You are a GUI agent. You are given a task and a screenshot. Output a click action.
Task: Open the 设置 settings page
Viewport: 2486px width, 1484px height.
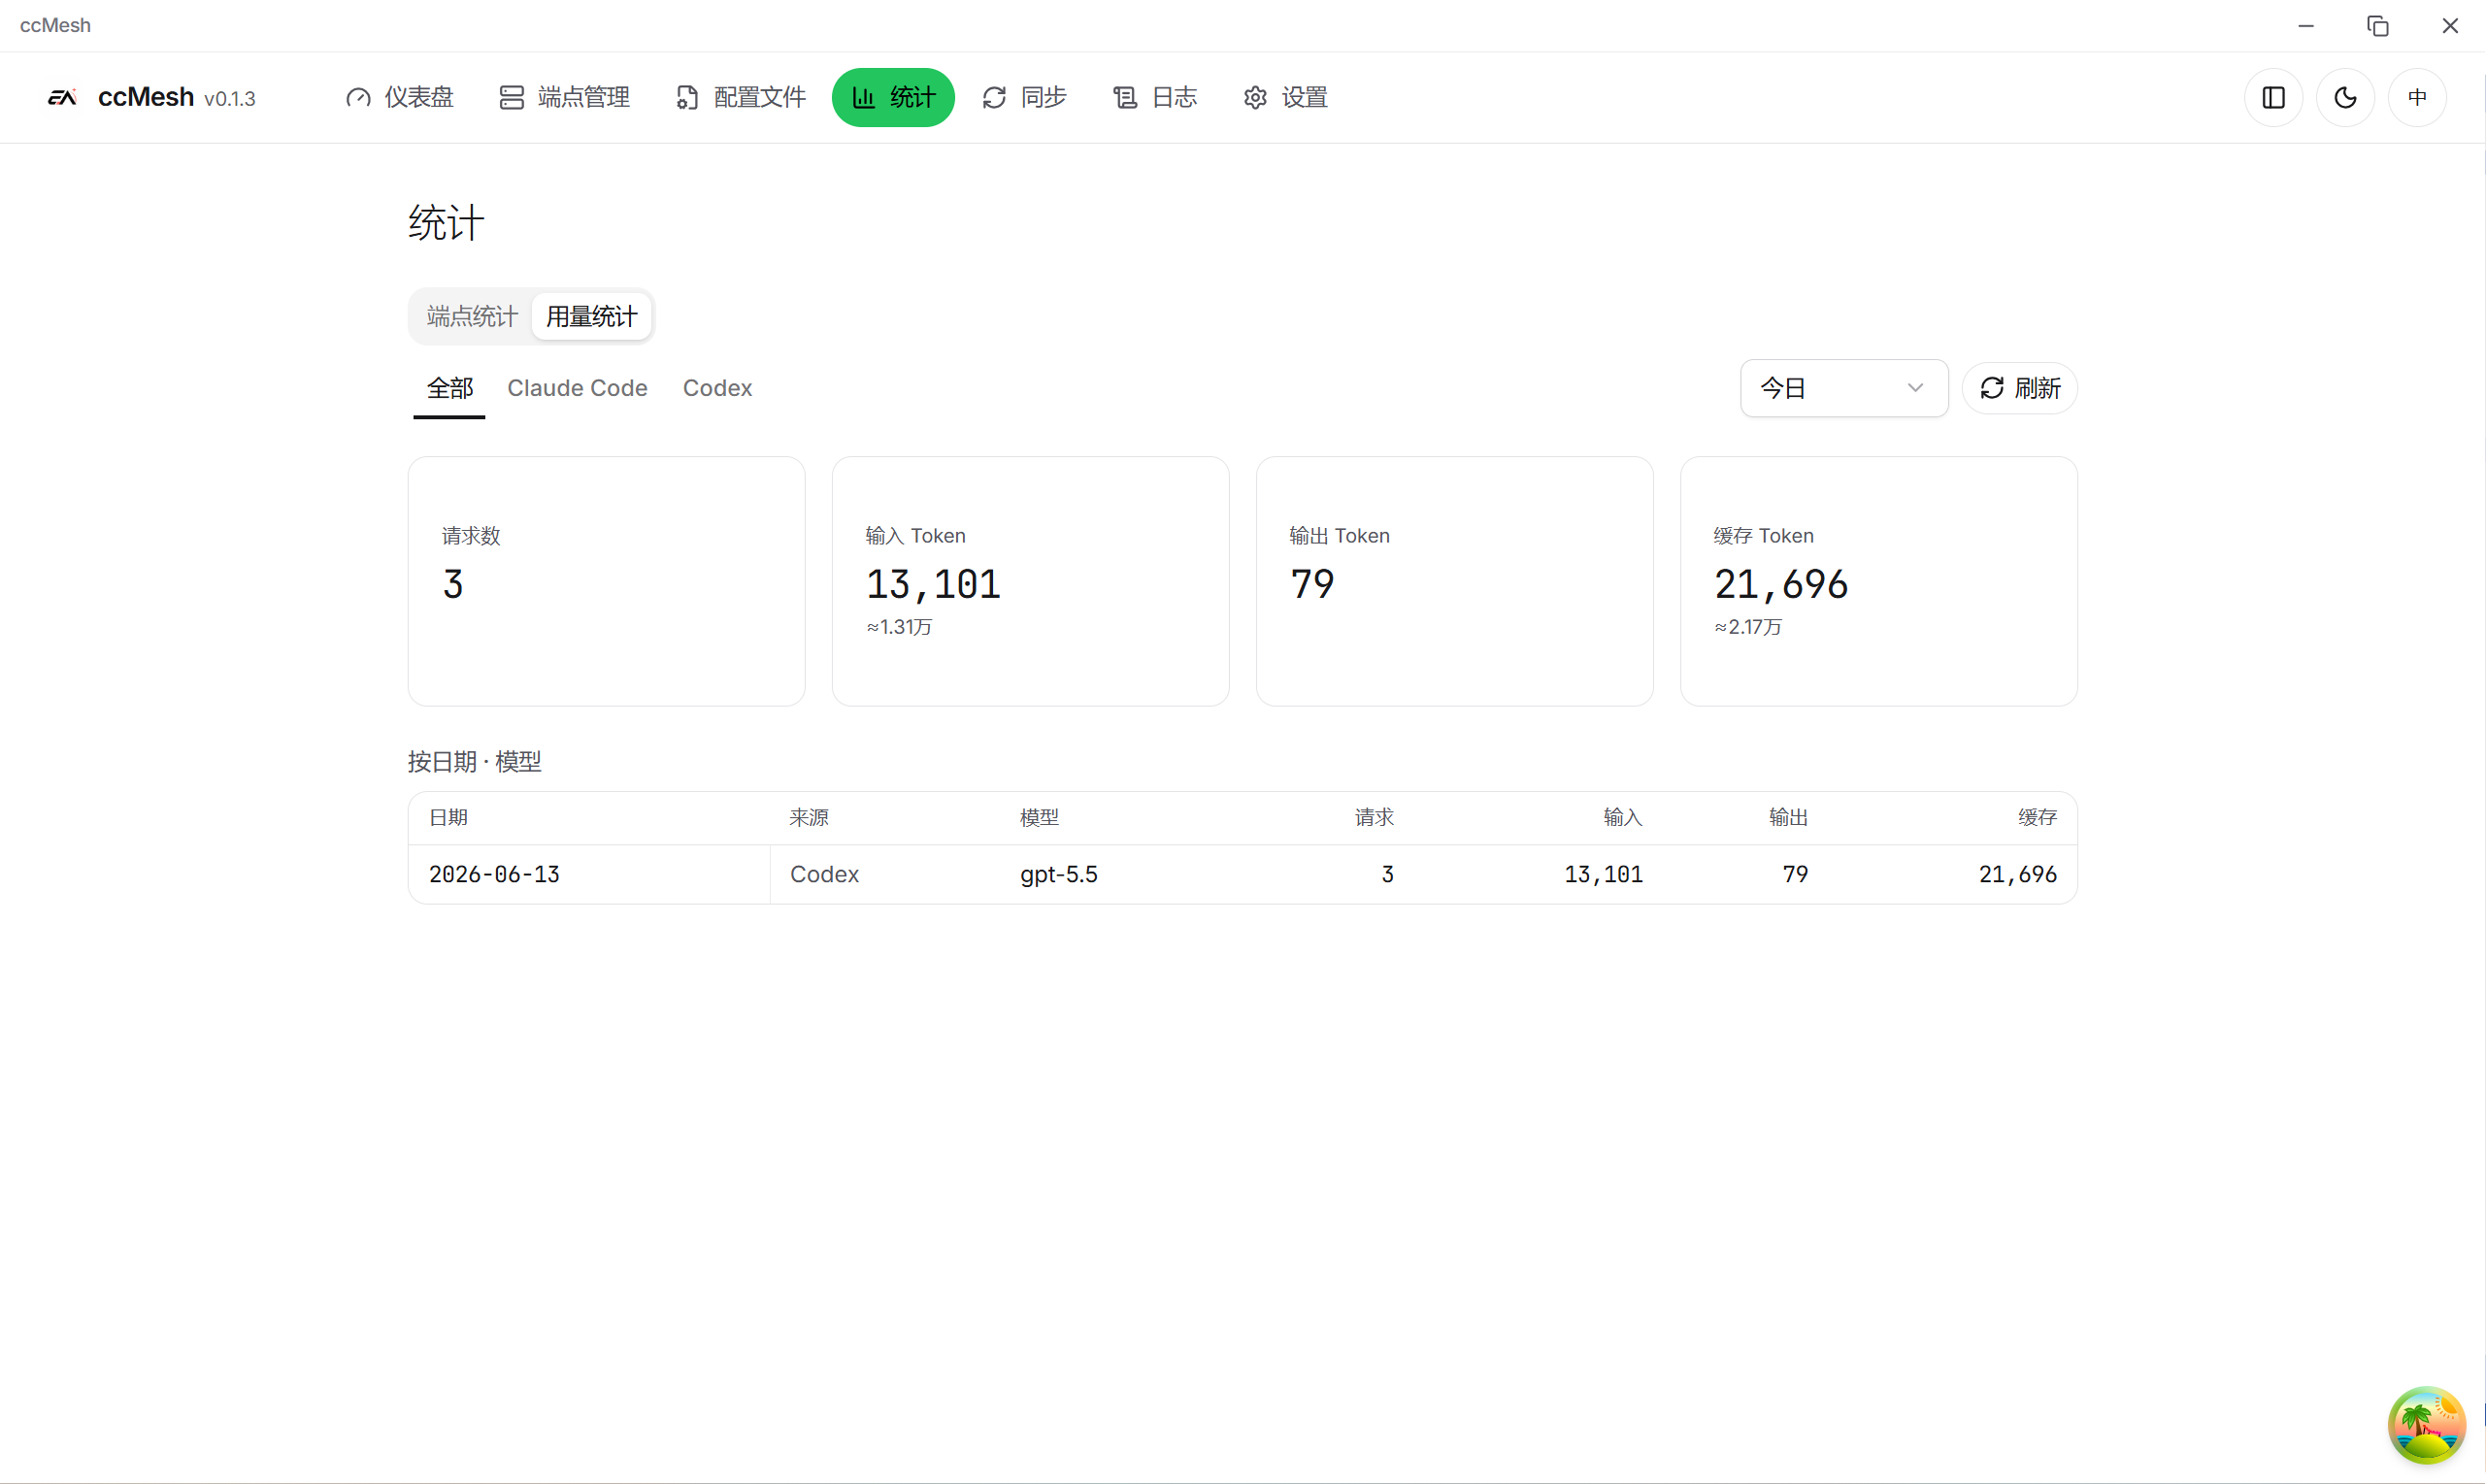click(x=1286, y=97)
